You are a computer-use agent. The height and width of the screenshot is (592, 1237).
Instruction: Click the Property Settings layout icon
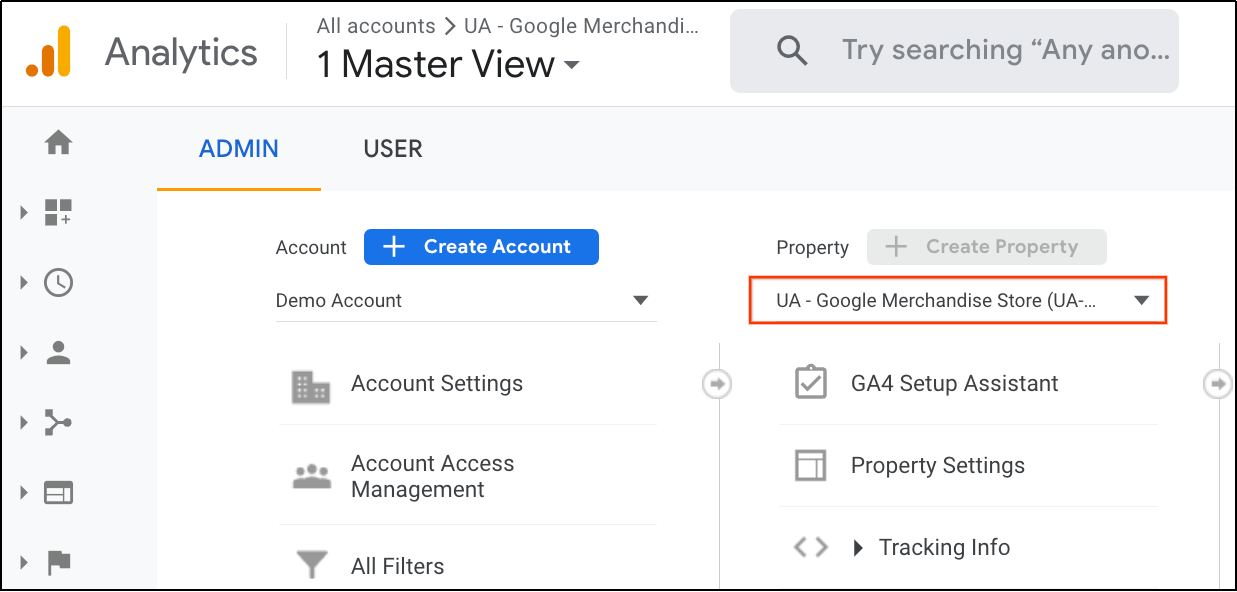(811, 465)
